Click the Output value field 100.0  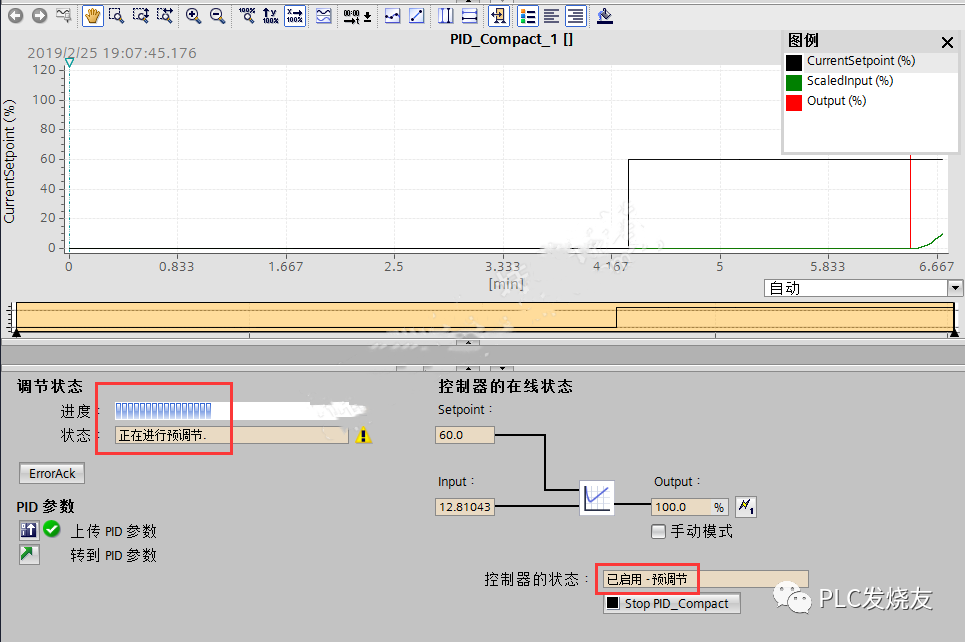coord(689,507)
